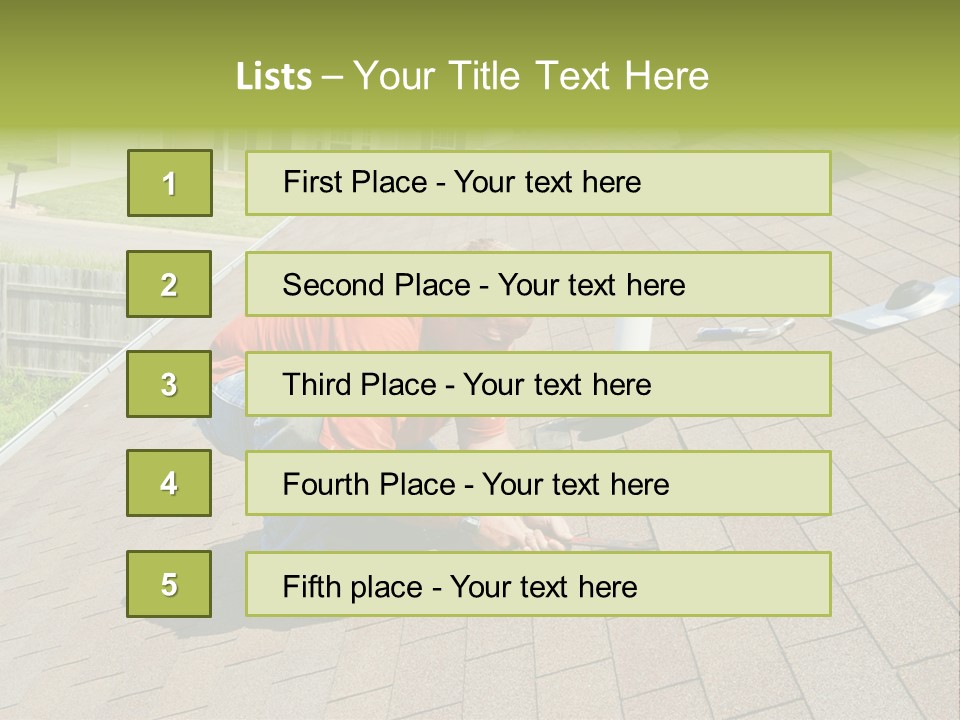
Task: Click the bold word Lists in title
Action: (273, 76)
